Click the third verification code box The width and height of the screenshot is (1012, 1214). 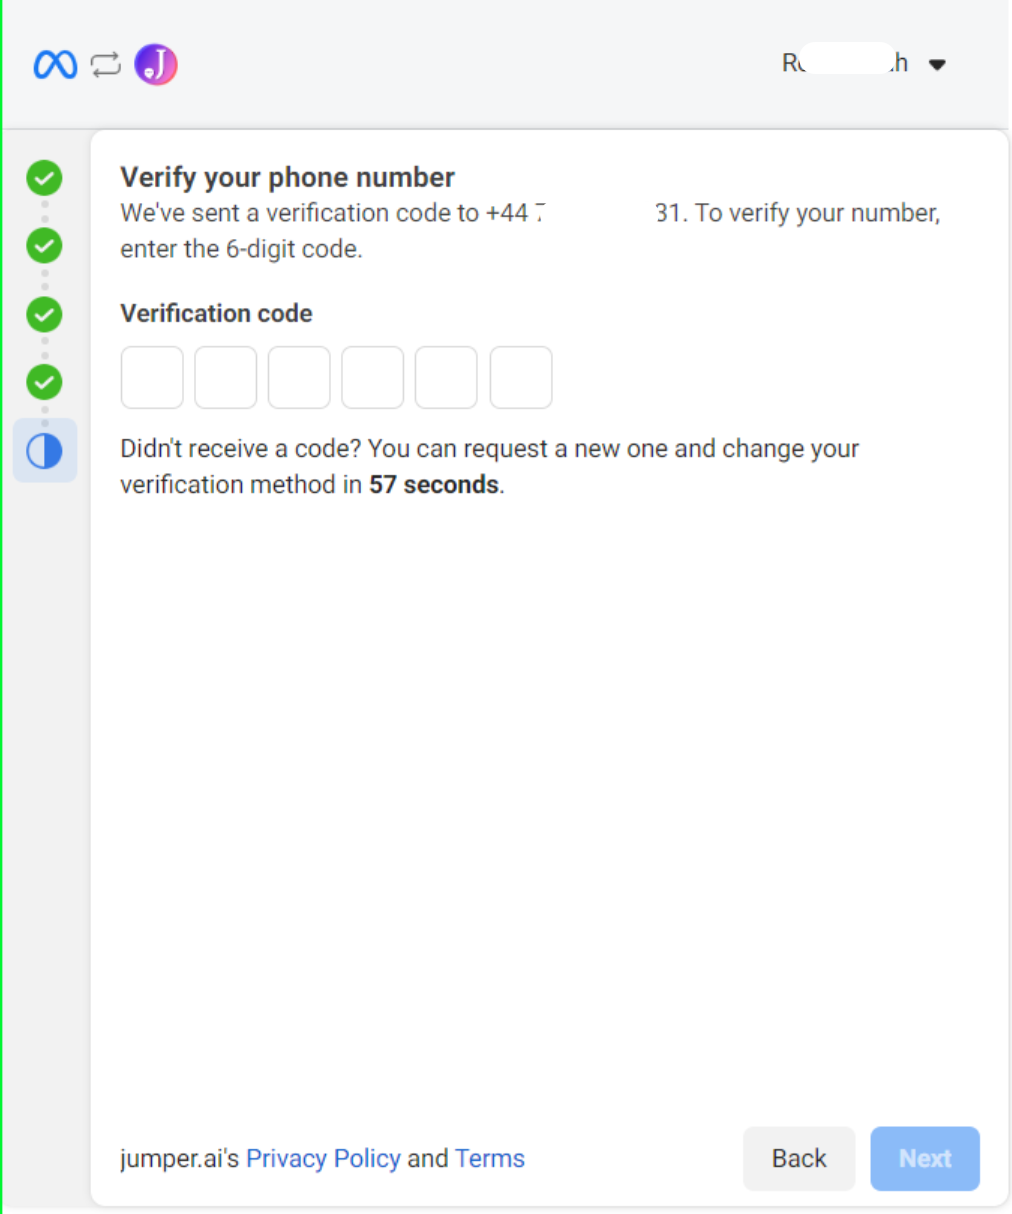pyautogui.click(x=299, y=377)
